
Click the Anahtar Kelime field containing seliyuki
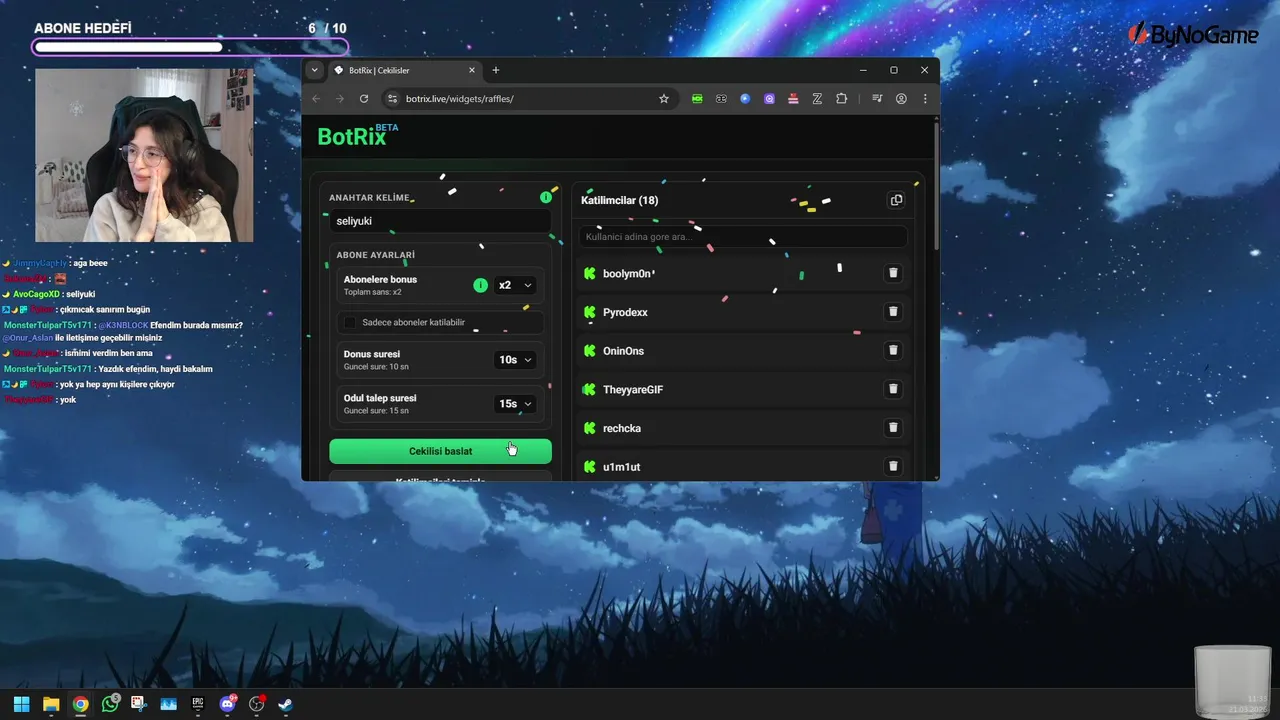tap(440, 221)
